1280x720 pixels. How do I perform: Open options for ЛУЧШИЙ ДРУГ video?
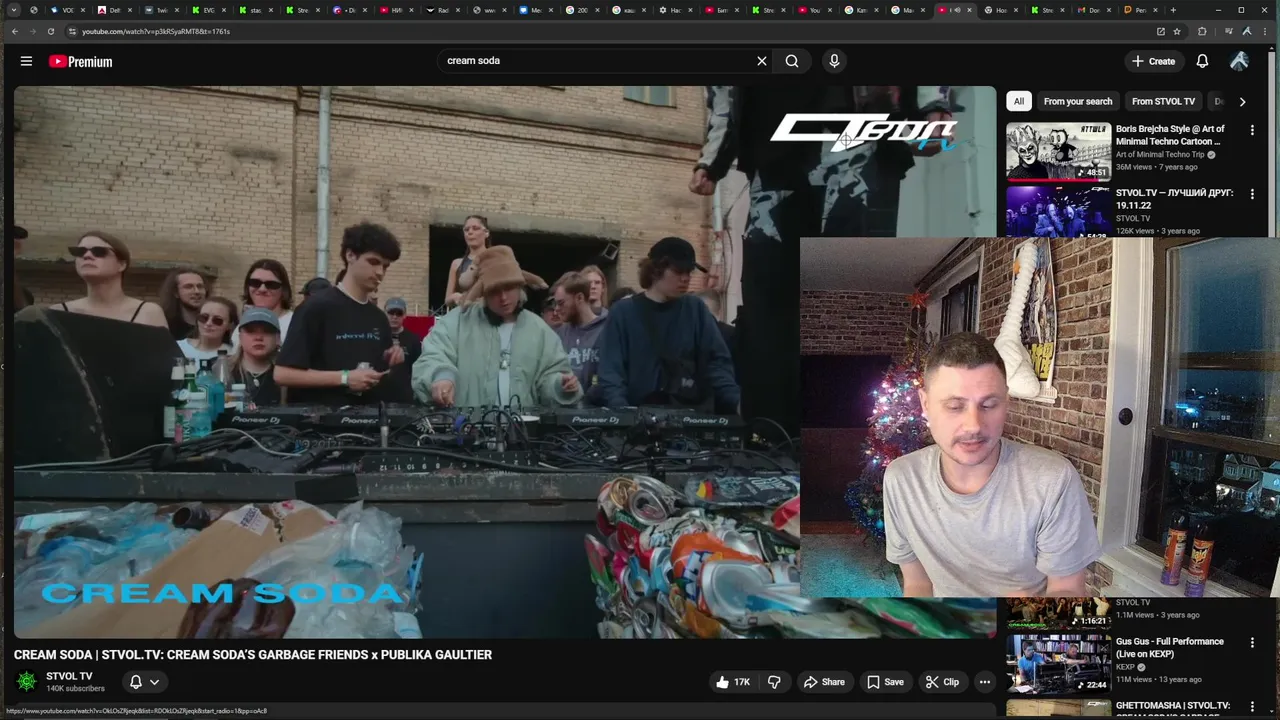(1252, 194)
